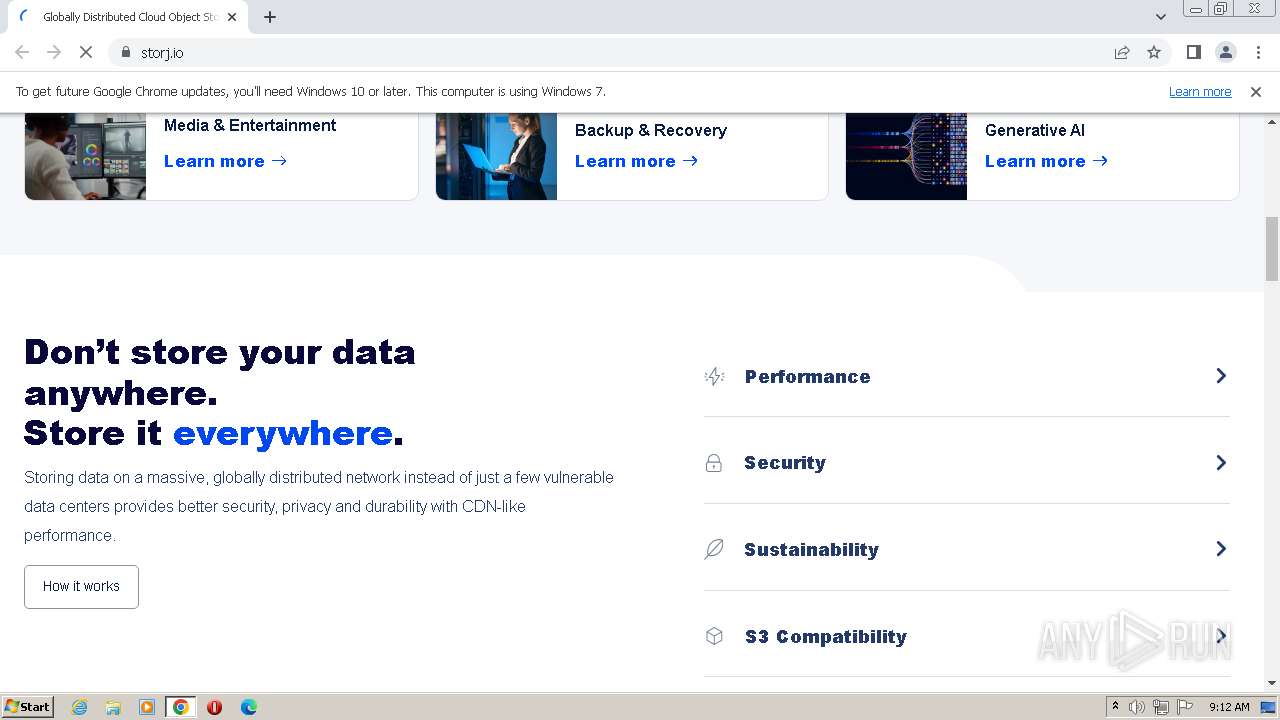Expand the Performance section chevron

click(1221, 376)
